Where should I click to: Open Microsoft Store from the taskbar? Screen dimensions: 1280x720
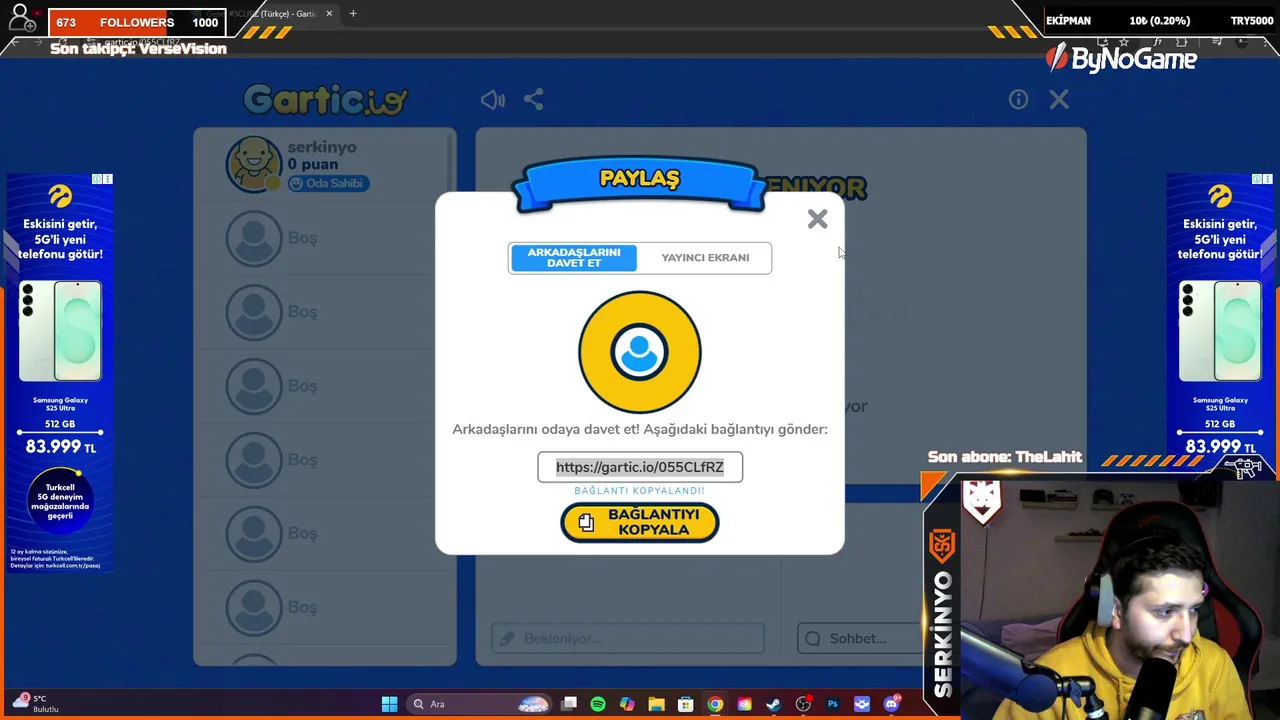click(685, 704)
